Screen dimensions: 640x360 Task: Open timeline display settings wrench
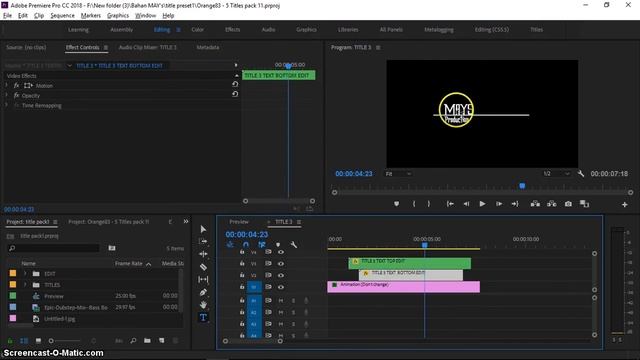click(x=293, y=244)
